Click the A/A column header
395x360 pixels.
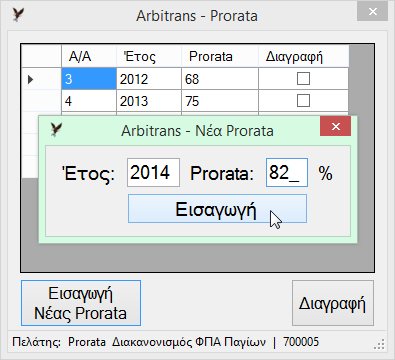[x=89, y=56]
